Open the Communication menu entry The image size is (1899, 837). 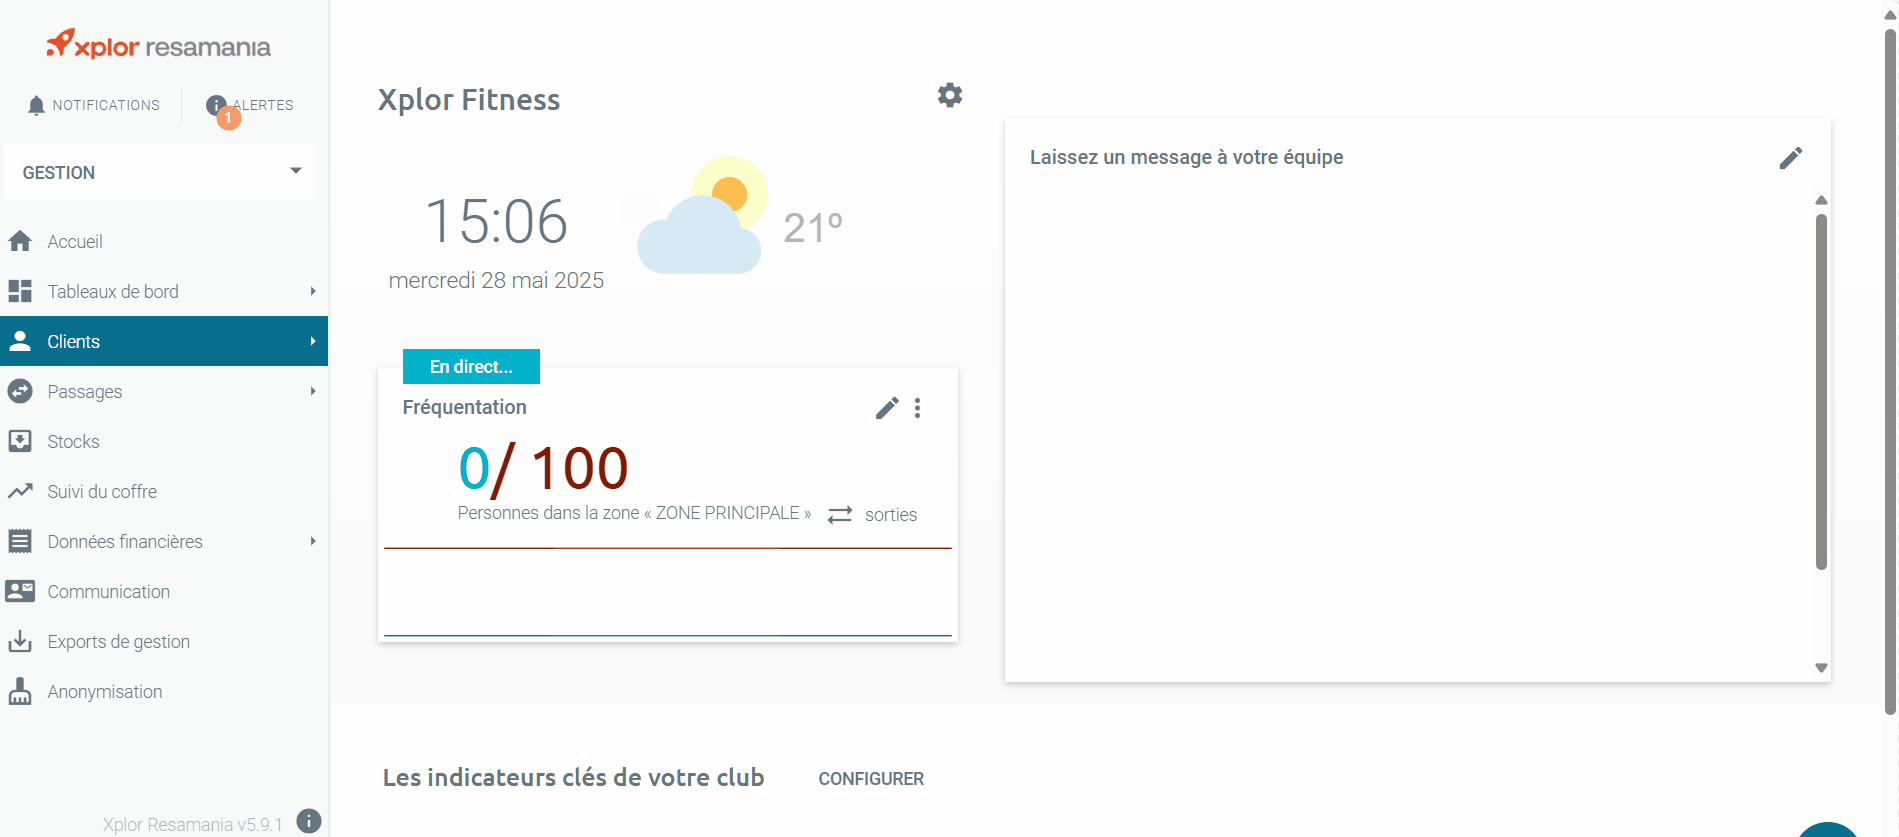coord(164,591)
